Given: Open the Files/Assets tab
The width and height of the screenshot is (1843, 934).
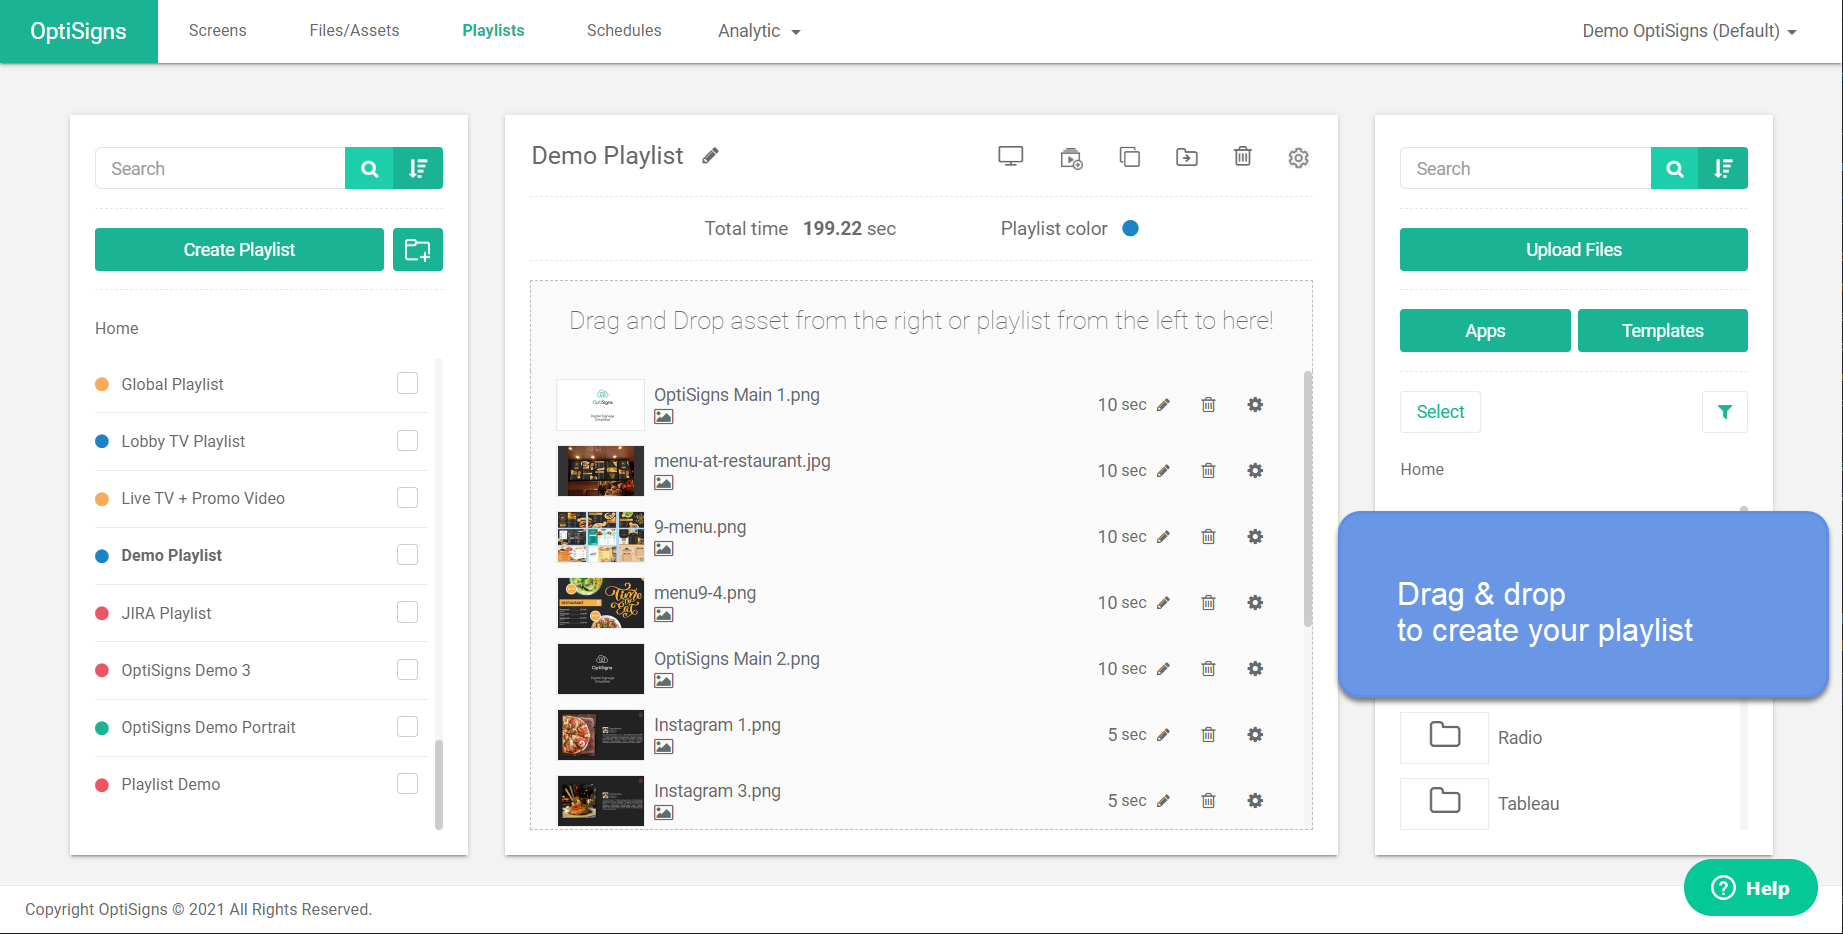Looking at the screenshot, I should click(x=354, y=31).
